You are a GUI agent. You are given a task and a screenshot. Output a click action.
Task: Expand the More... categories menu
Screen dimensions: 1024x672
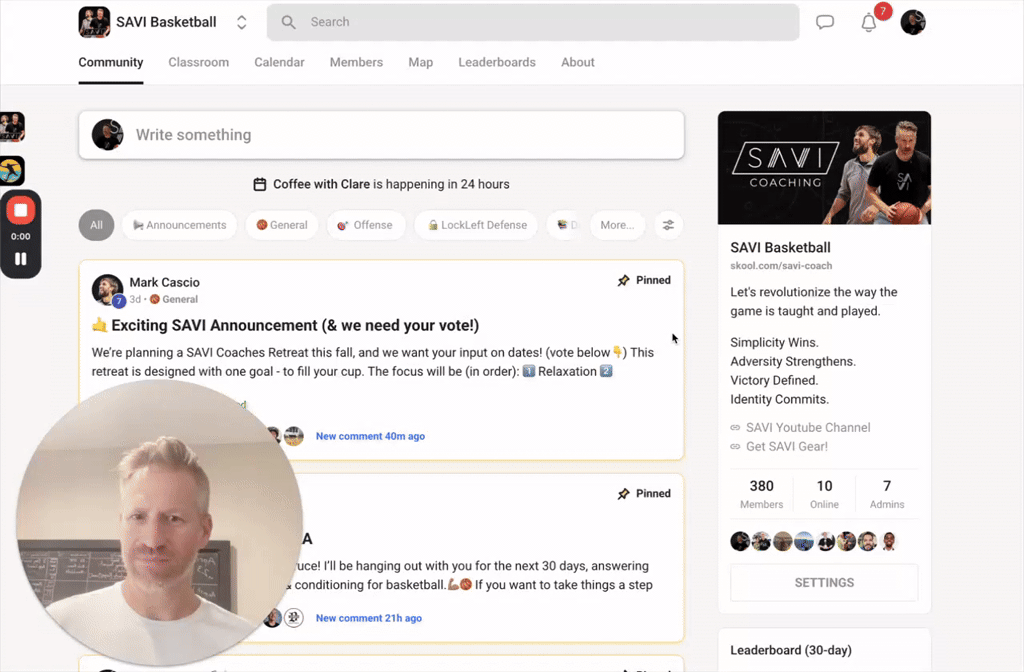[x=617, y=225]
